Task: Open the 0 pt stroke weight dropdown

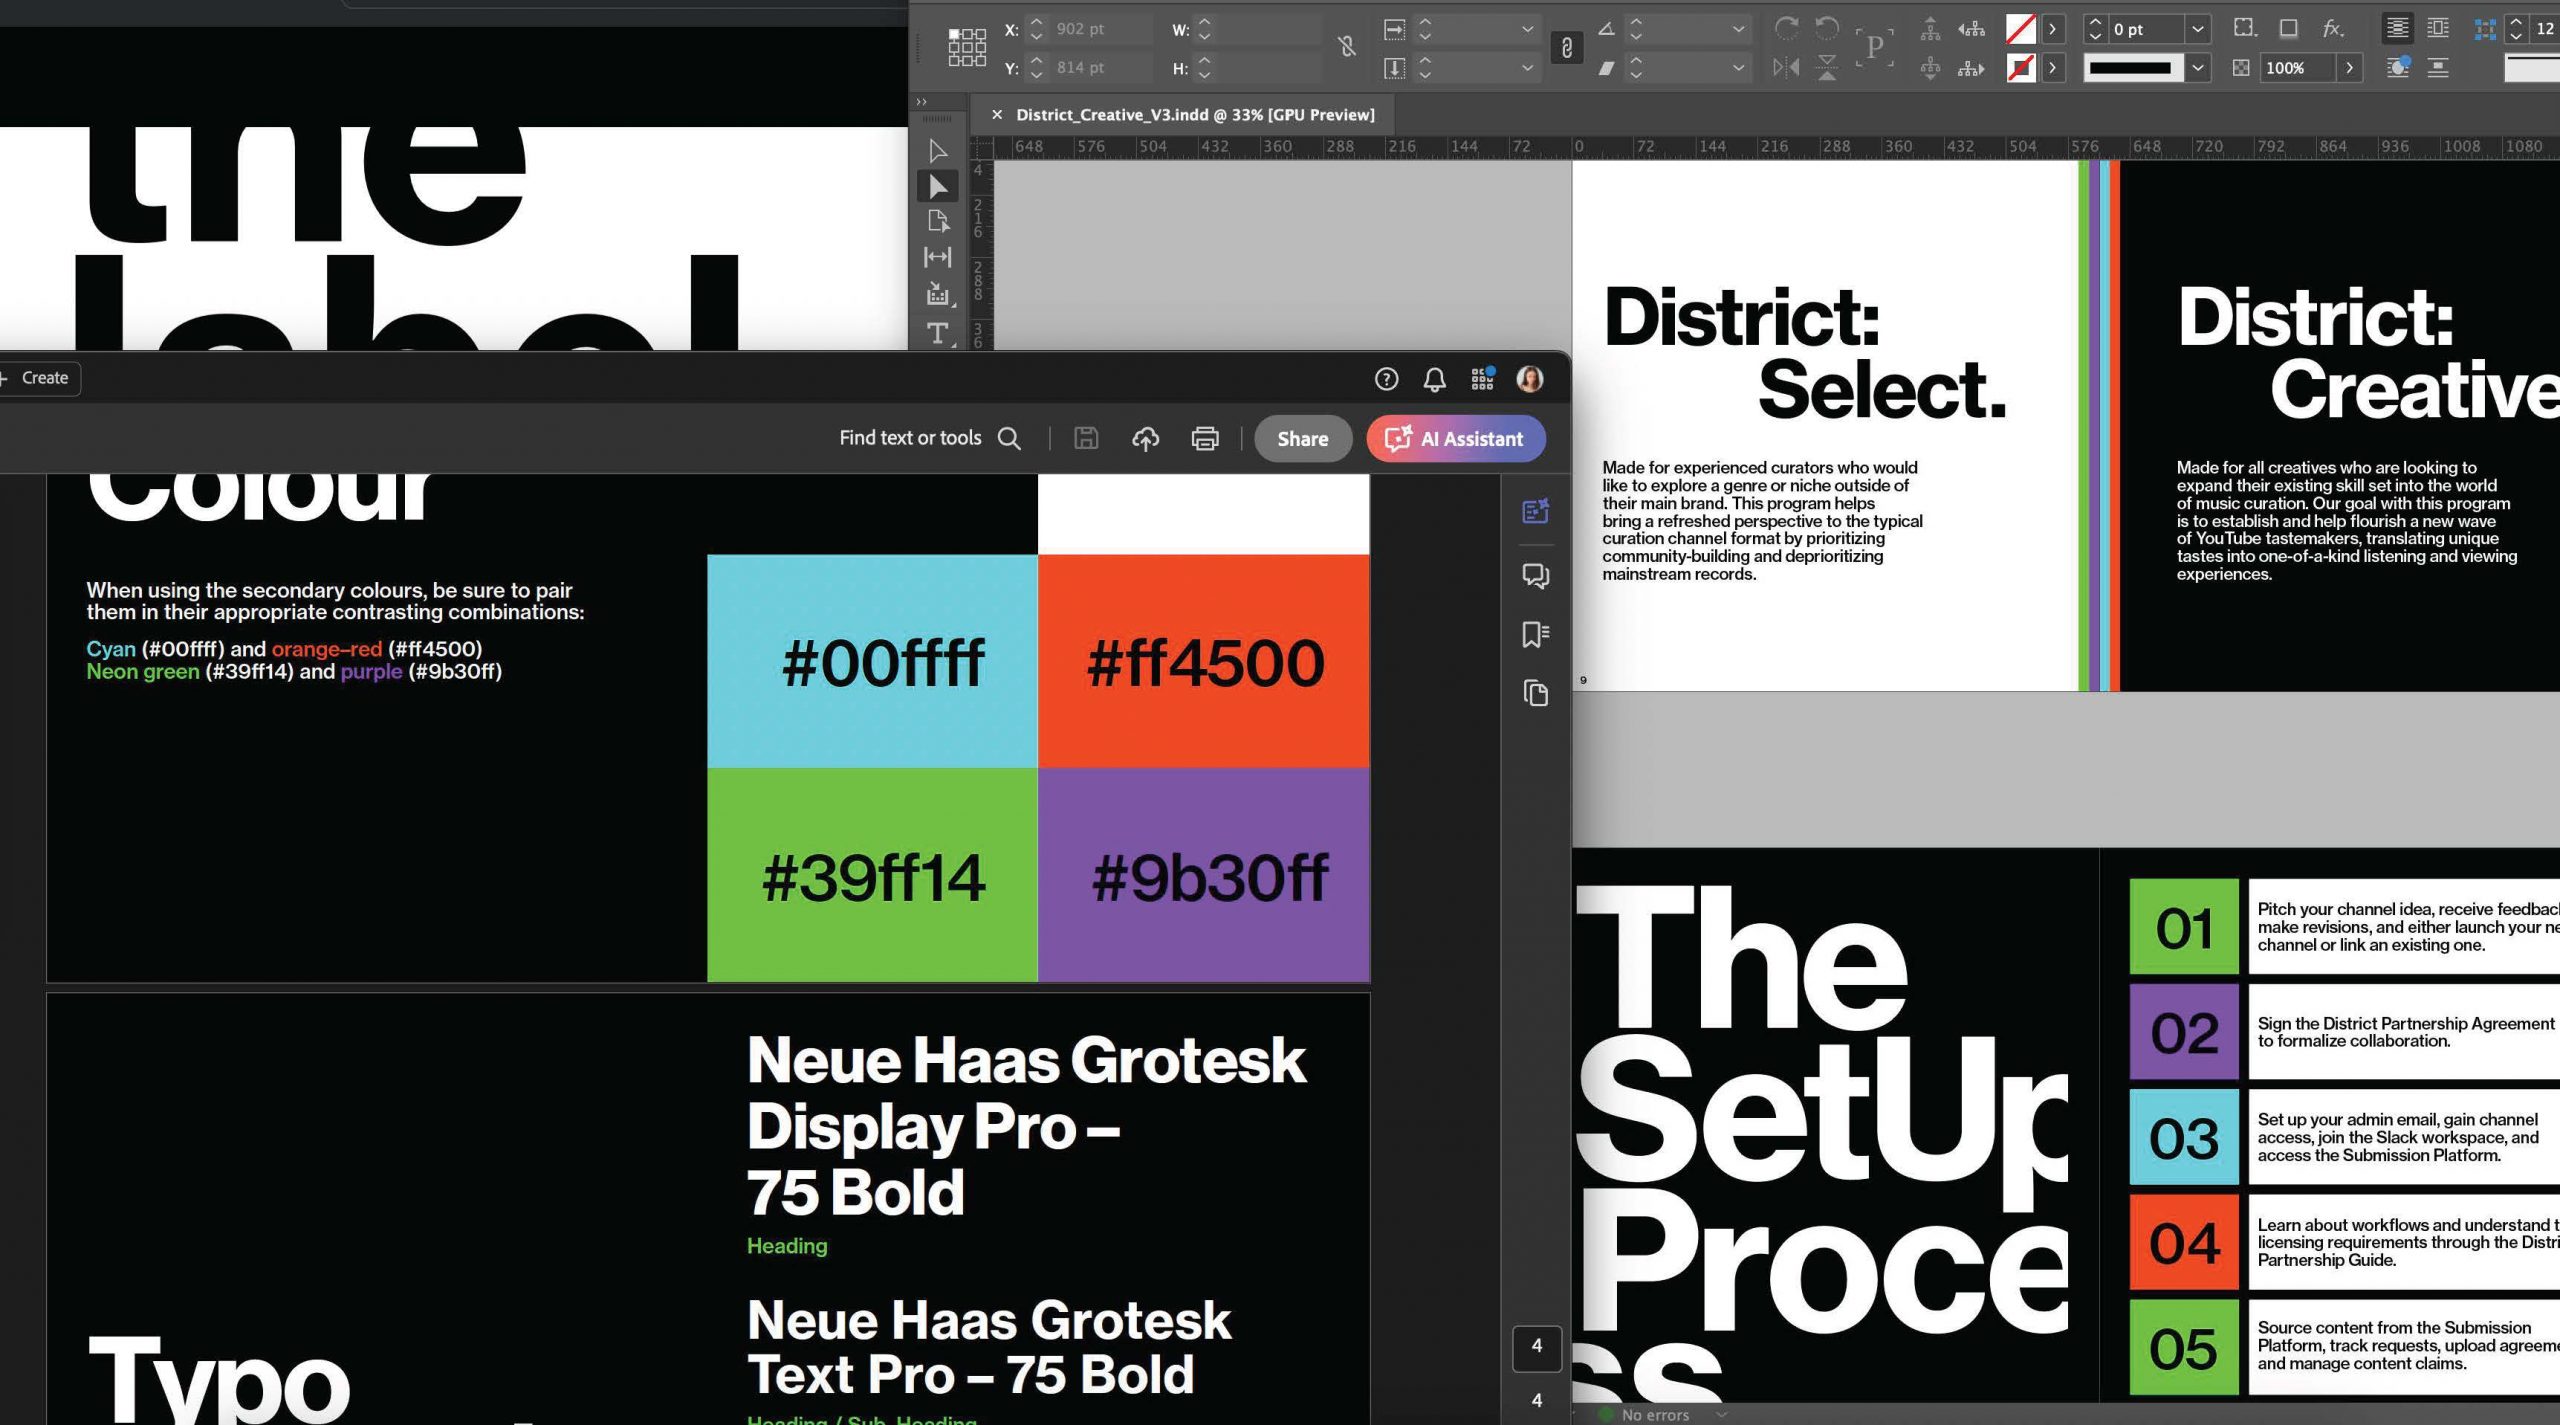Action: (2197, 29)
